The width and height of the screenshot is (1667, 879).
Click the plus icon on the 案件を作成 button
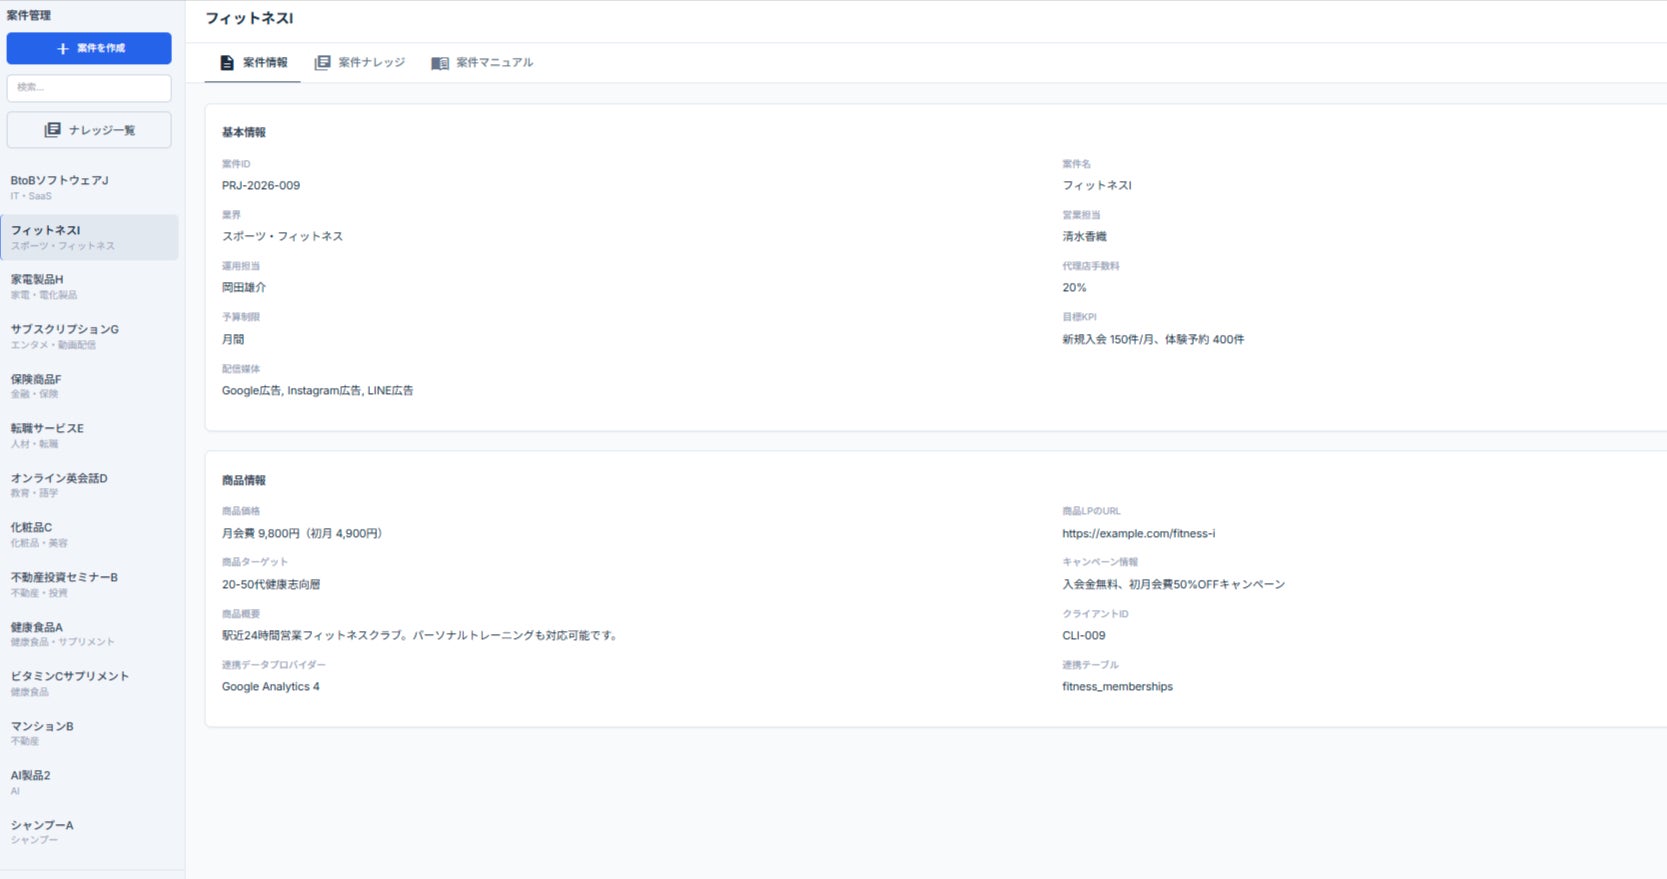tap(63, 48)
